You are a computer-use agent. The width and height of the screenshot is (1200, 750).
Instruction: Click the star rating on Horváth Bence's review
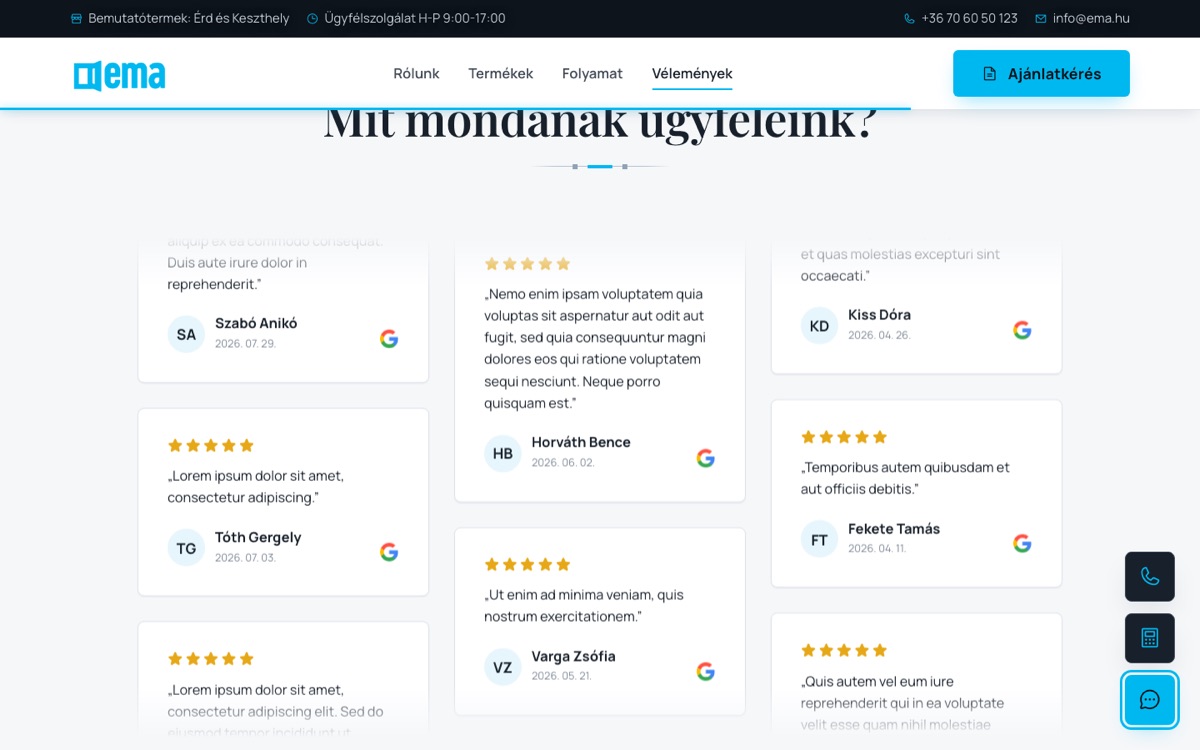click(527, 264)
